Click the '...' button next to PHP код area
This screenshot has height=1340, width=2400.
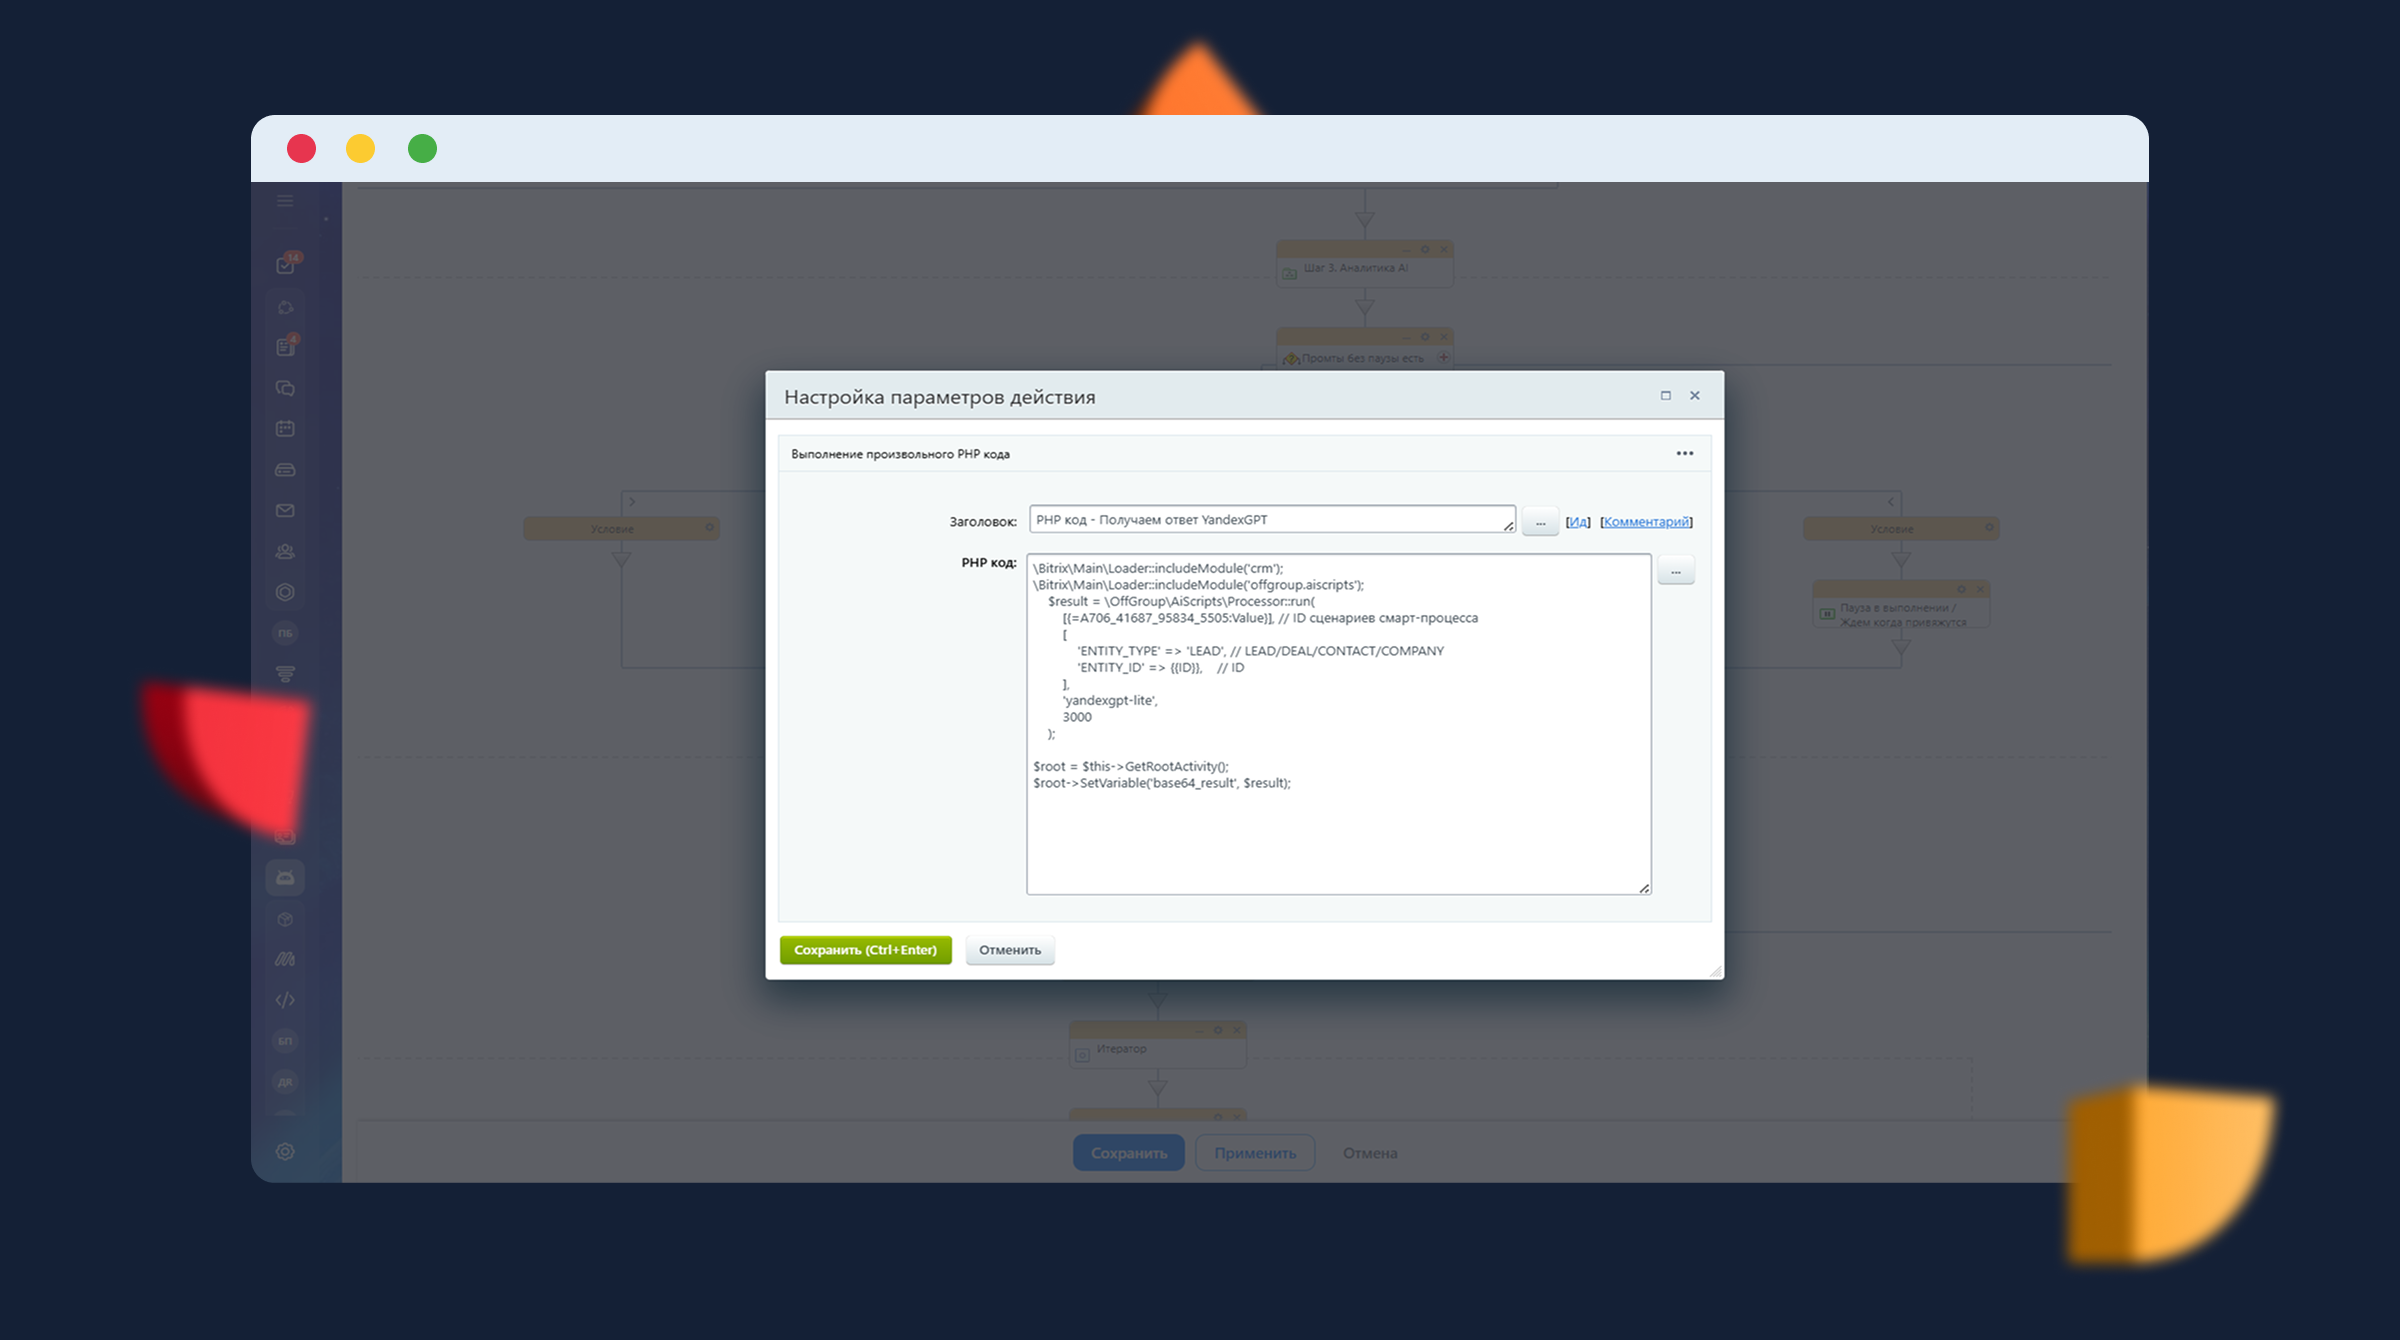coord(1676,571)
